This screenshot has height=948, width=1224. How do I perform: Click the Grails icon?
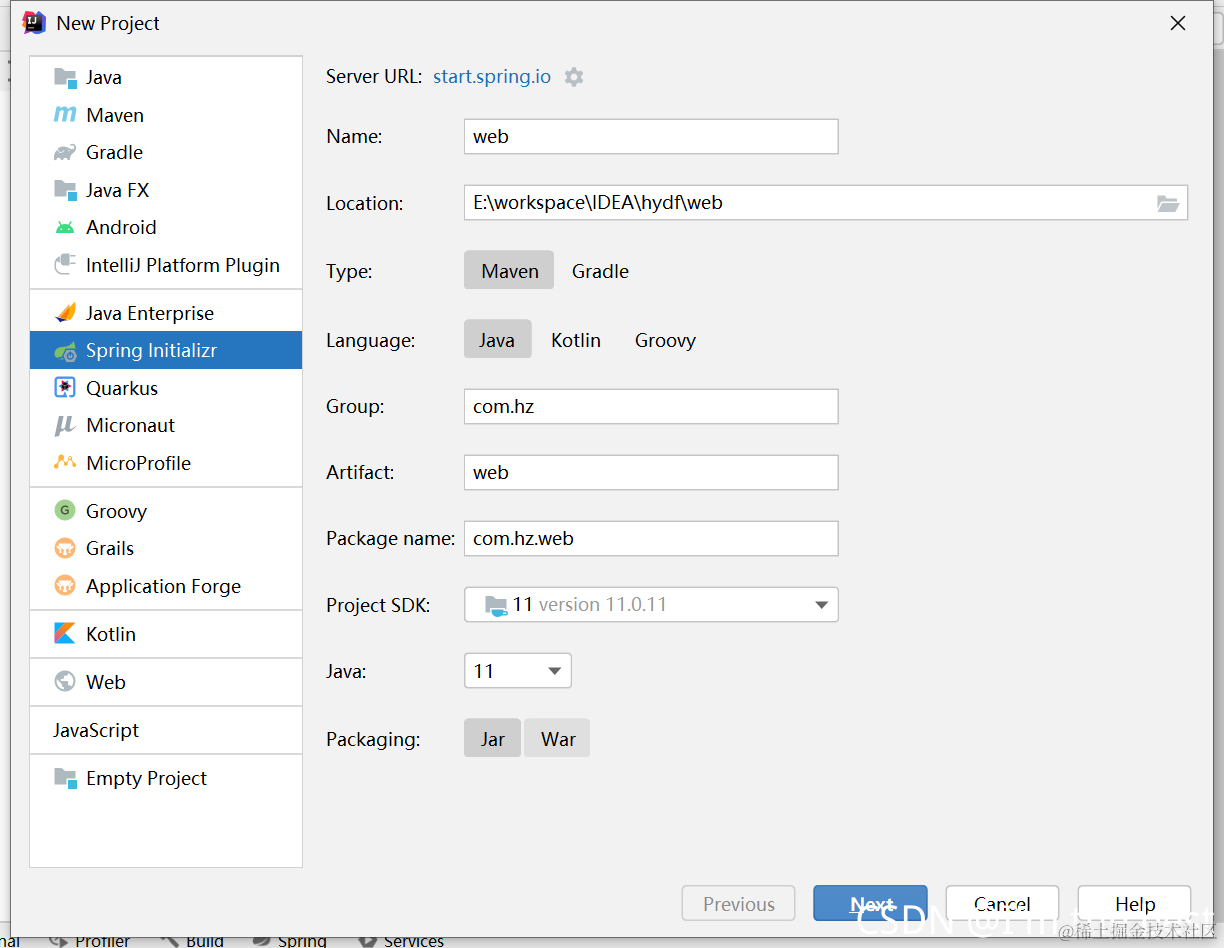65,548
